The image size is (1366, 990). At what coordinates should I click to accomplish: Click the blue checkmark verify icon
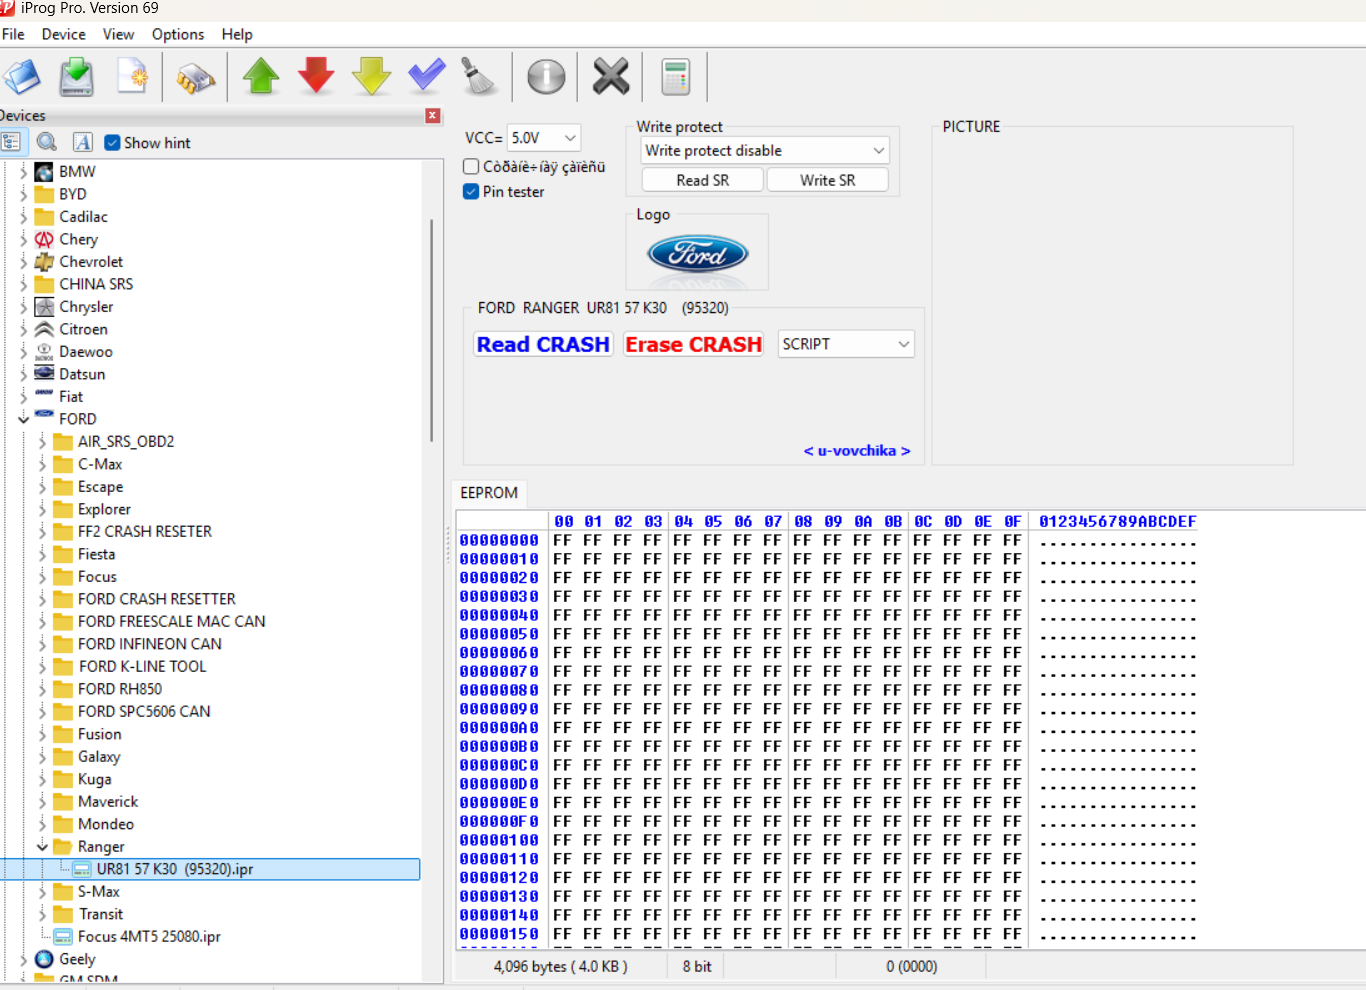[x=427, y=76]
